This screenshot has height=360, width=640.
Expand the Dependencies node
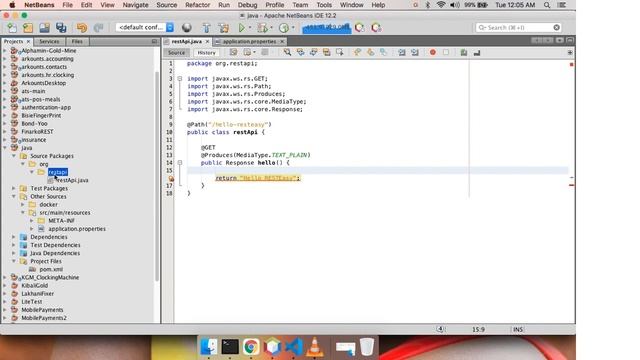(x=14, y=237)
